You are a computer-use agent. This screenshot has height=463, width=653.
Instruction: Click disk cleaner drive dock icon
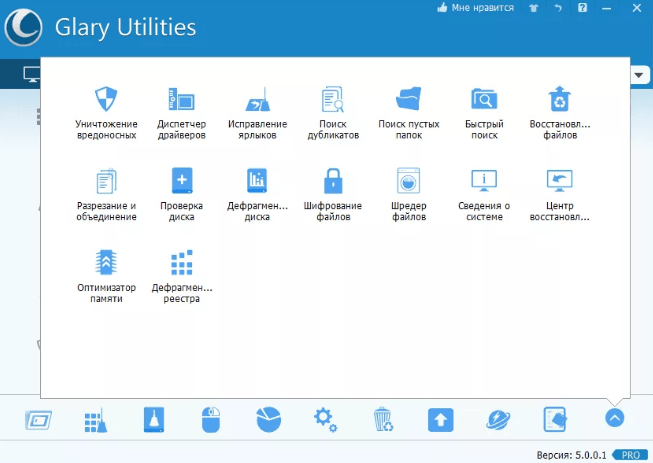[x=154, y=419]
